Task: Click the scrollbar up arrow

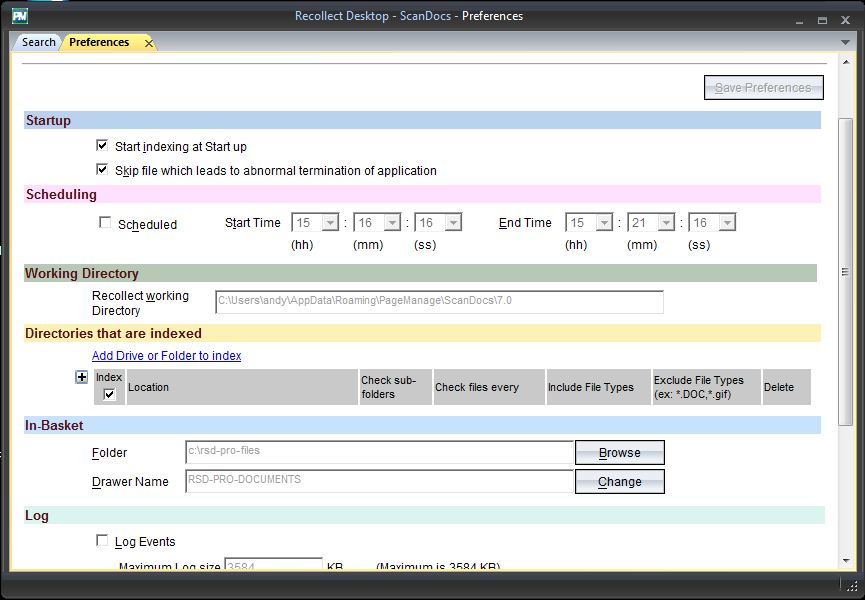Action: pos(845,62)
